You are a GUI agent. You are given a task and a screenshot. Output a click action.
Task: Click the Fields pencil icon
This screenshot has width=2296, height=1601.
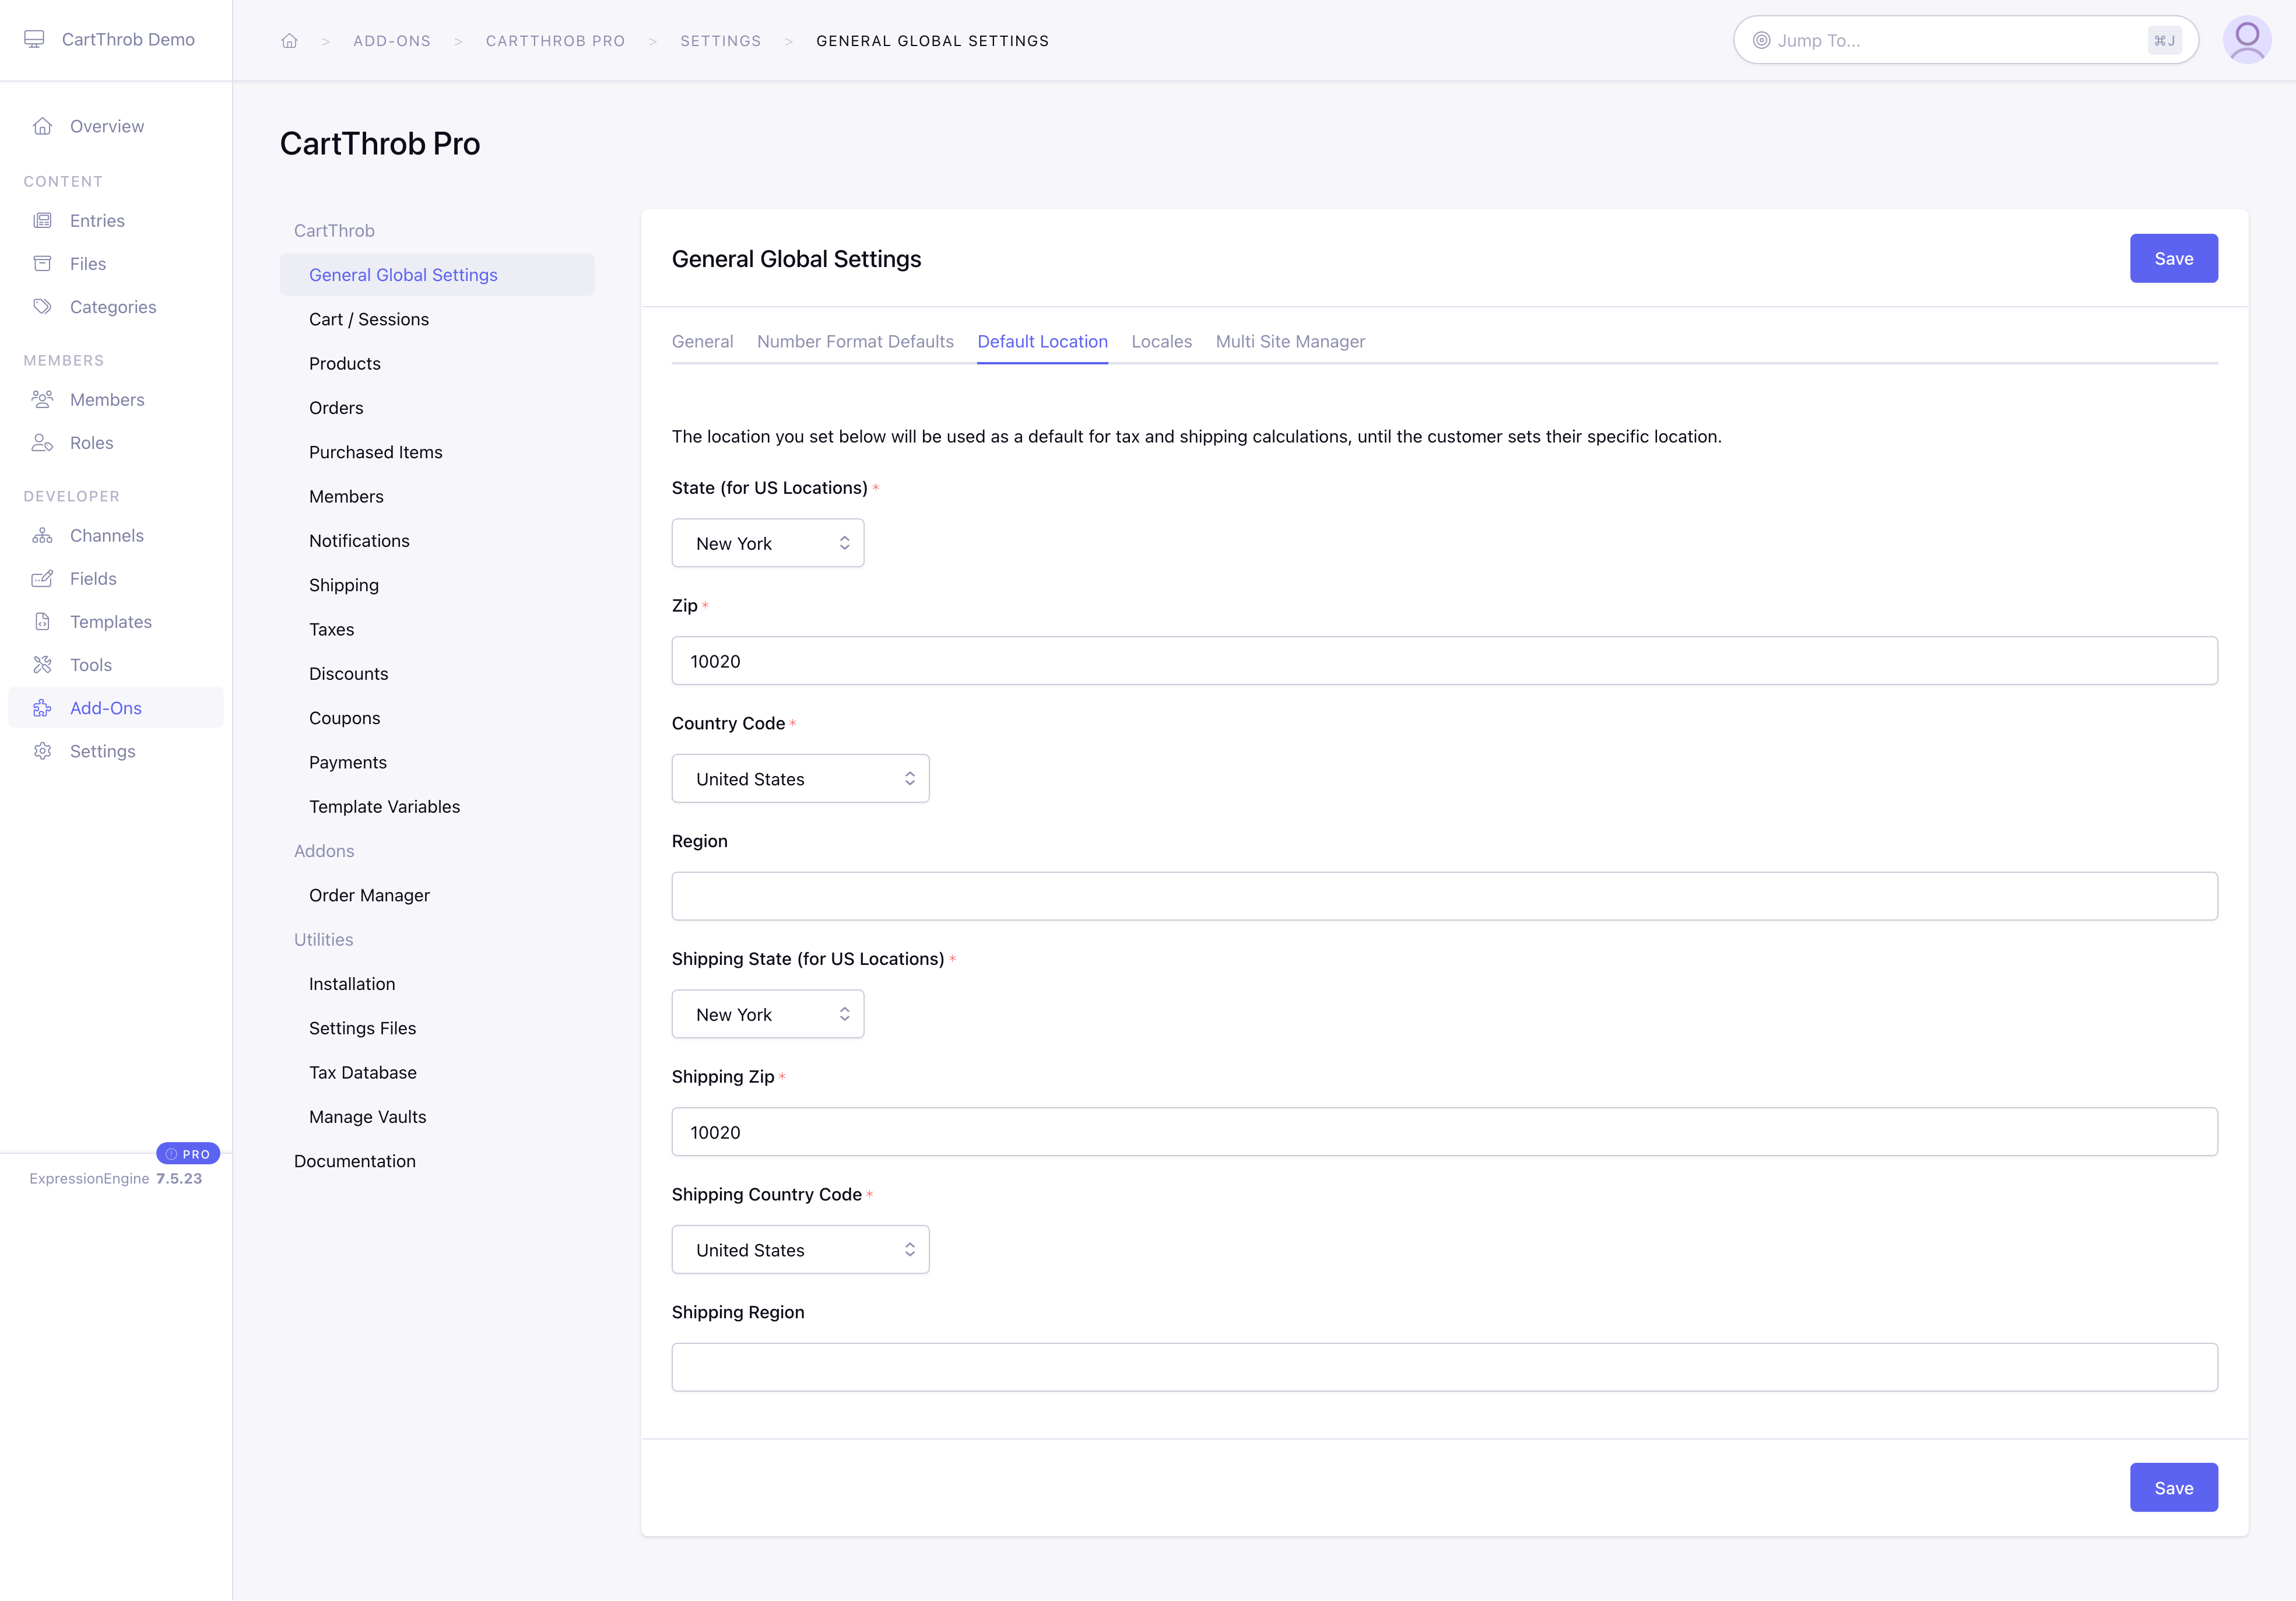click(42, 579)
